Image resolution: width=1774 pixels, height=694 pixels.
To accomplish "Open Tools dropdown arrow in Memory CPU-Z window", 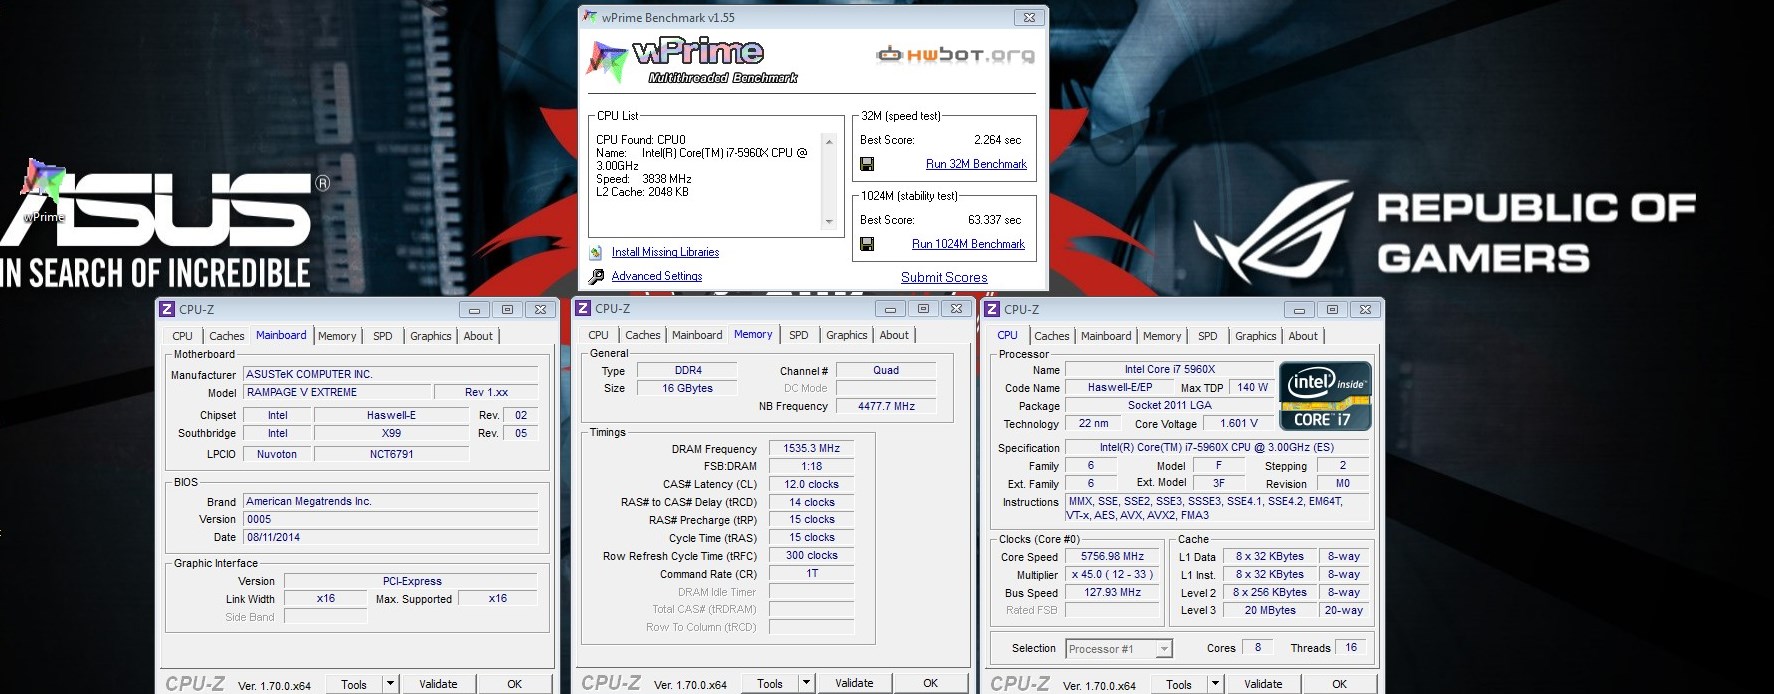I will coord(806,683).
